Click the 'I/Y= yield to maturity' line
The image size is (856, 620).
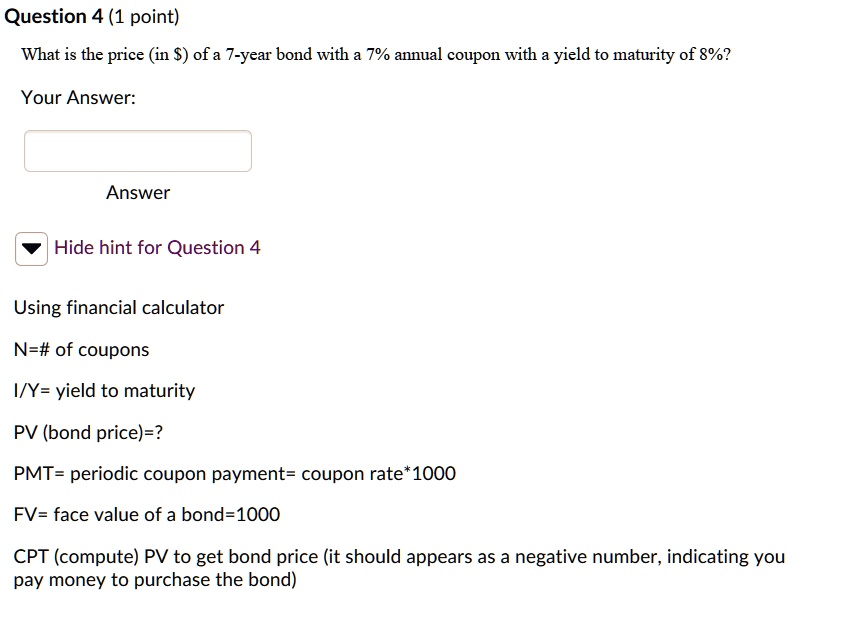point(104,391)
